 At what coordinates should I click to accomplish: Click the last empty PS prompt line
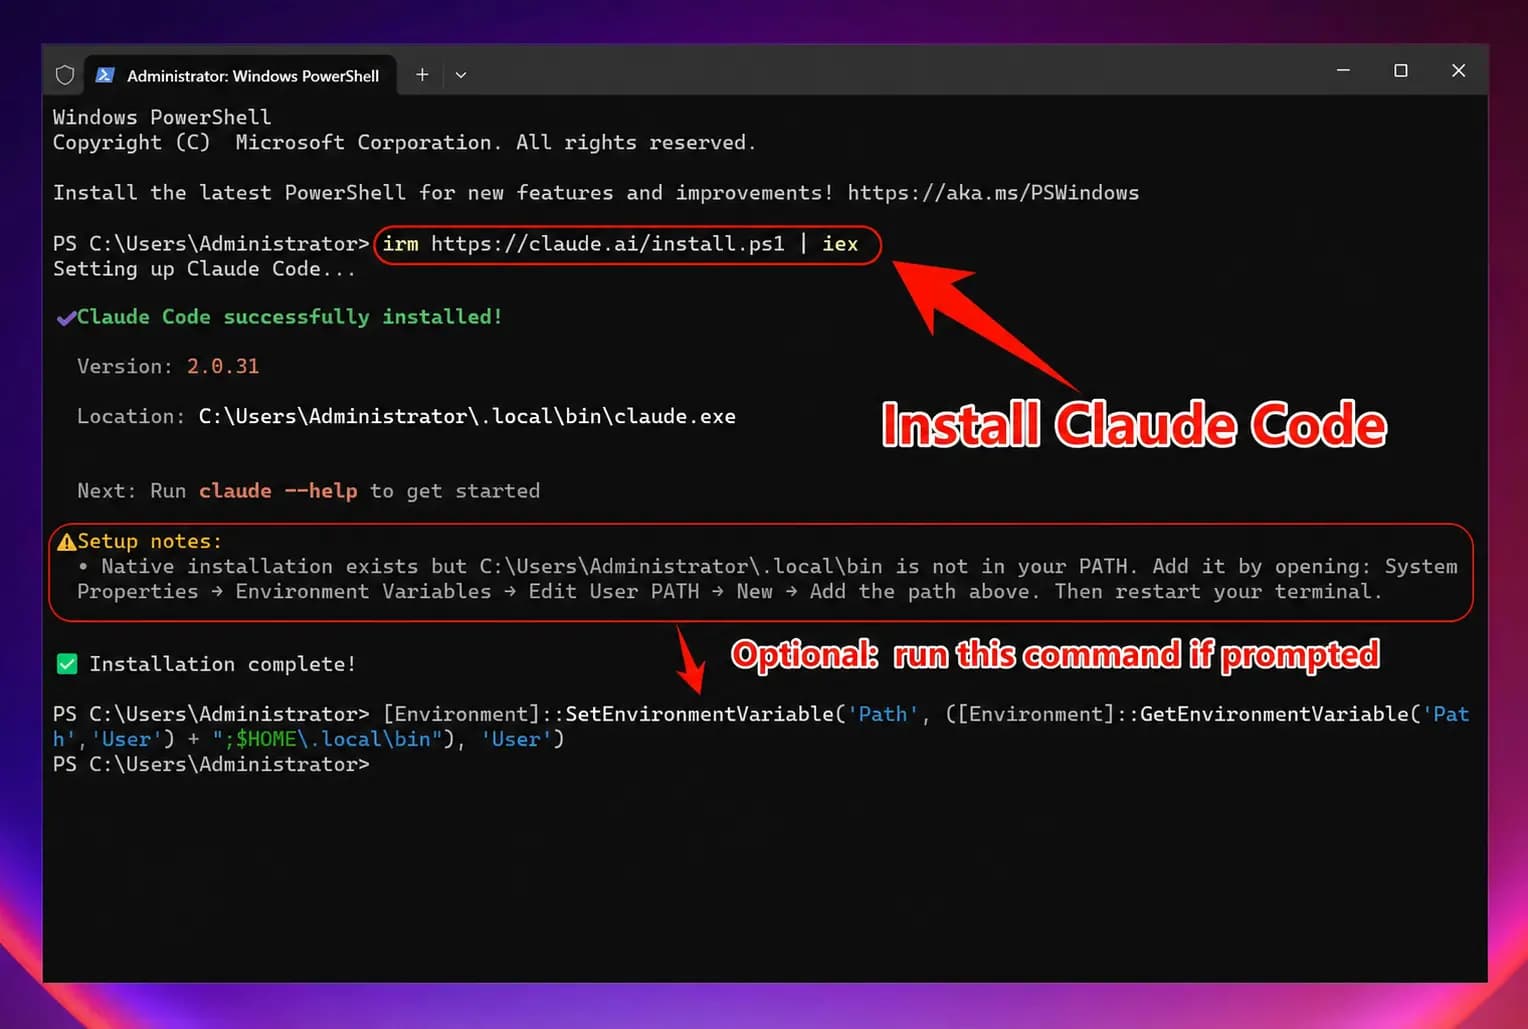click(211, 765)
